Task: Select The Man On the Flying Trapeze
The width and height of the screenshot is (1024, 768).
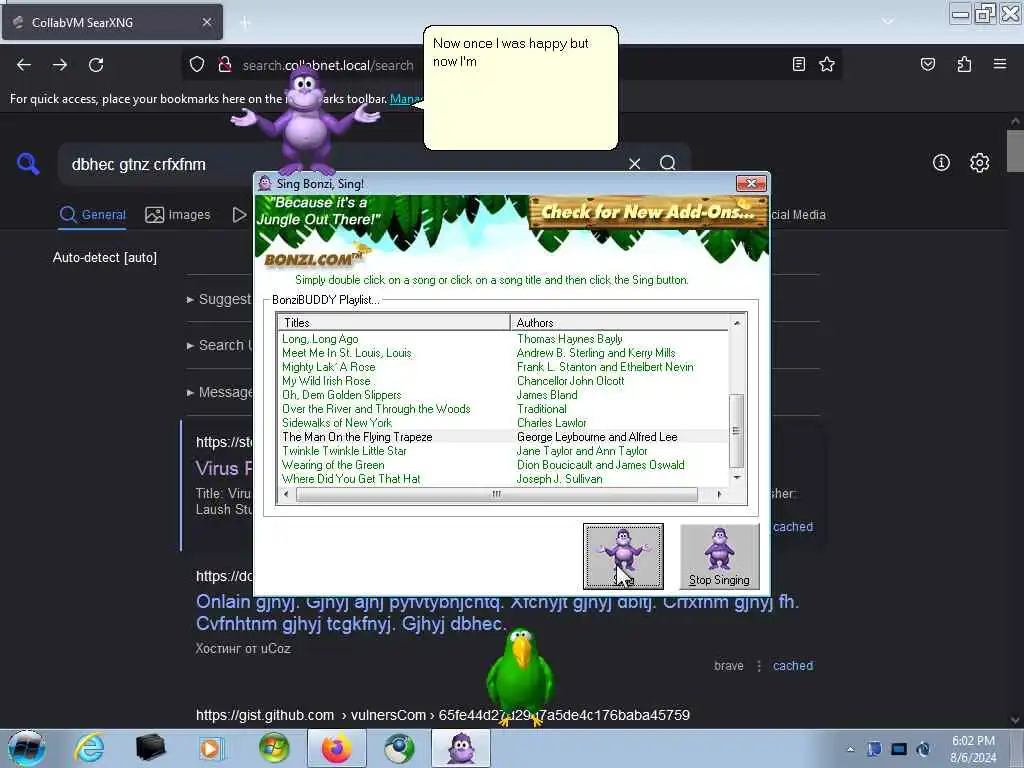Action: [x=357, y=437]
